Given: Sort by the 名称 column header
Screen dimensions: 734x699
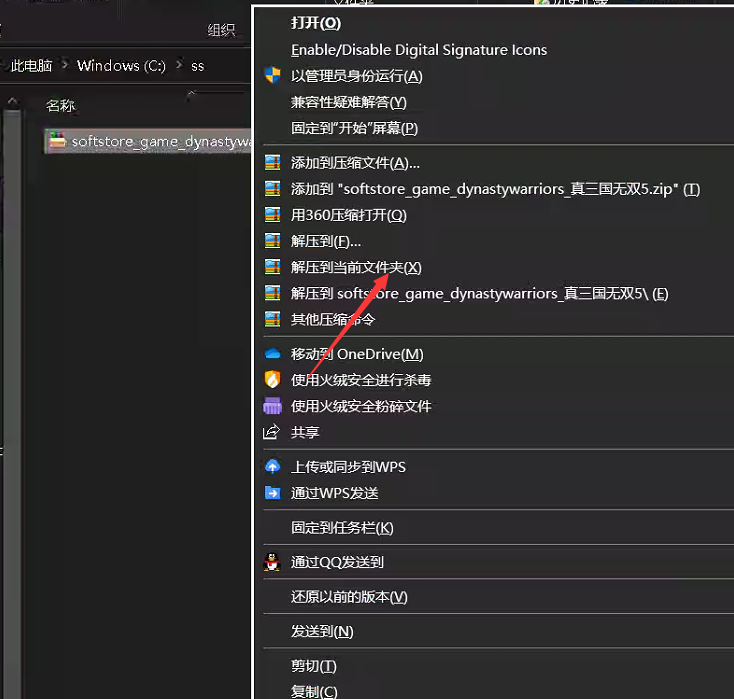Looking at the screenshot, I should [x=60, y=106].
